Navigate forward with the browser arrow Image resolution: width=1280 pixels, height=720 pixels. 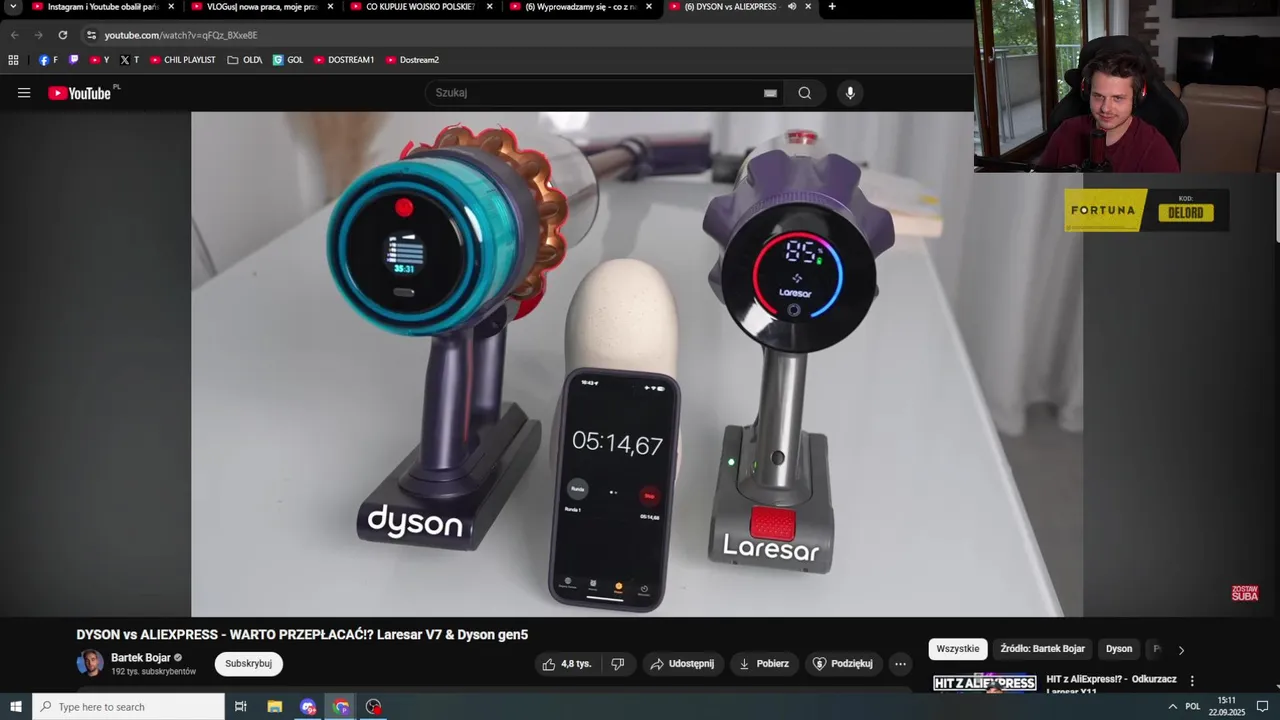coord(38,35)
